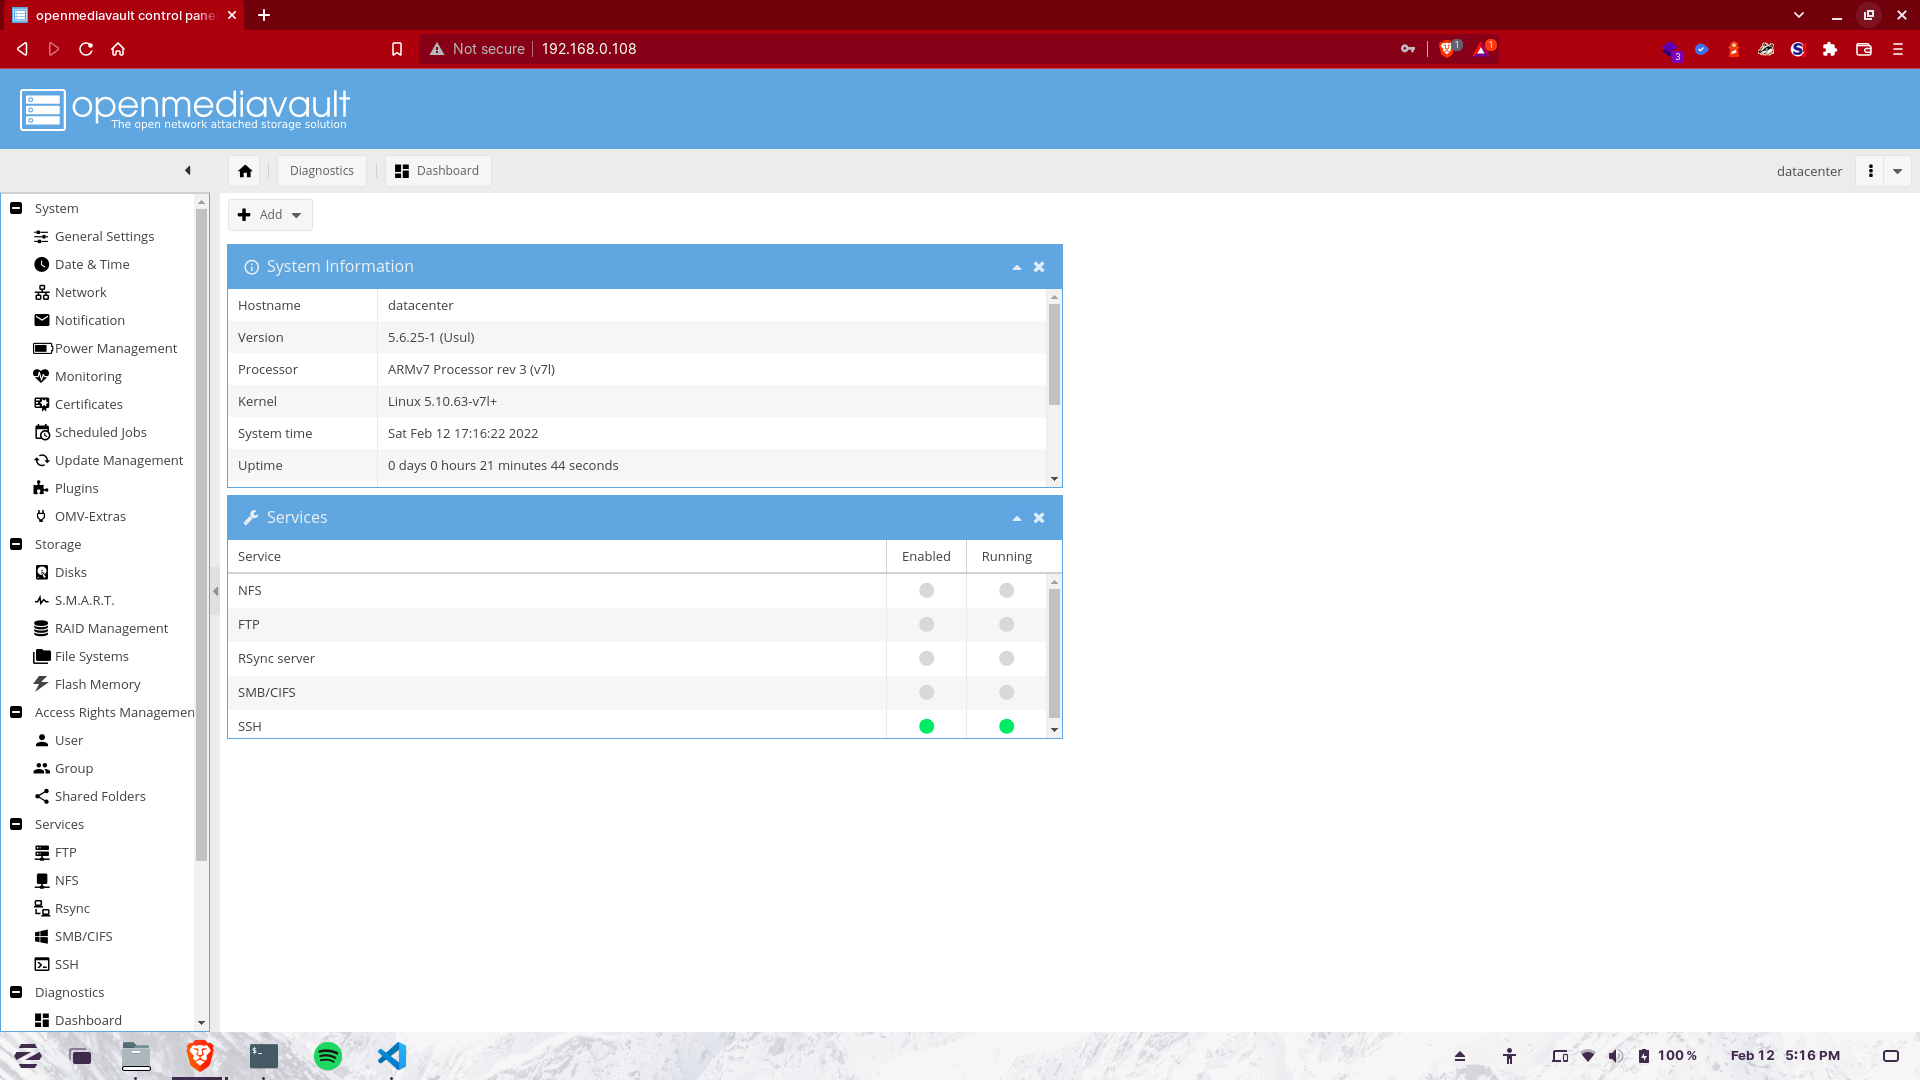Click FTP running status indicator
This screenshot has width=1920, height=1080.
pyautogui.click(x=1007, y=625)
